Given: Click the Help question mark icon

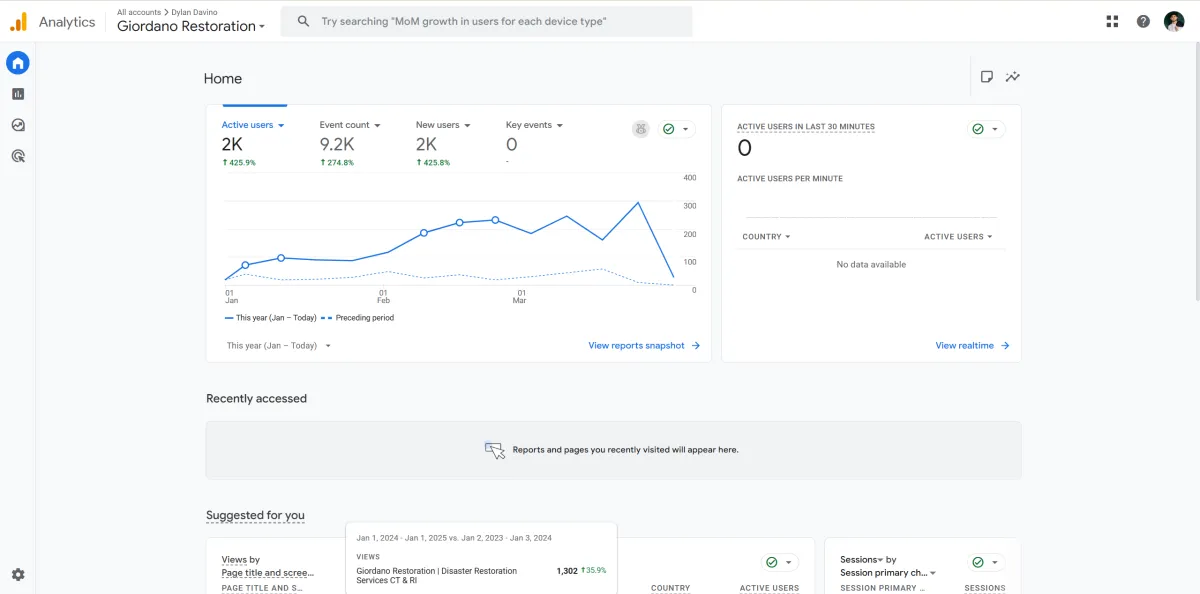Looking at the screenshot, I should (x=1143, y=21).
